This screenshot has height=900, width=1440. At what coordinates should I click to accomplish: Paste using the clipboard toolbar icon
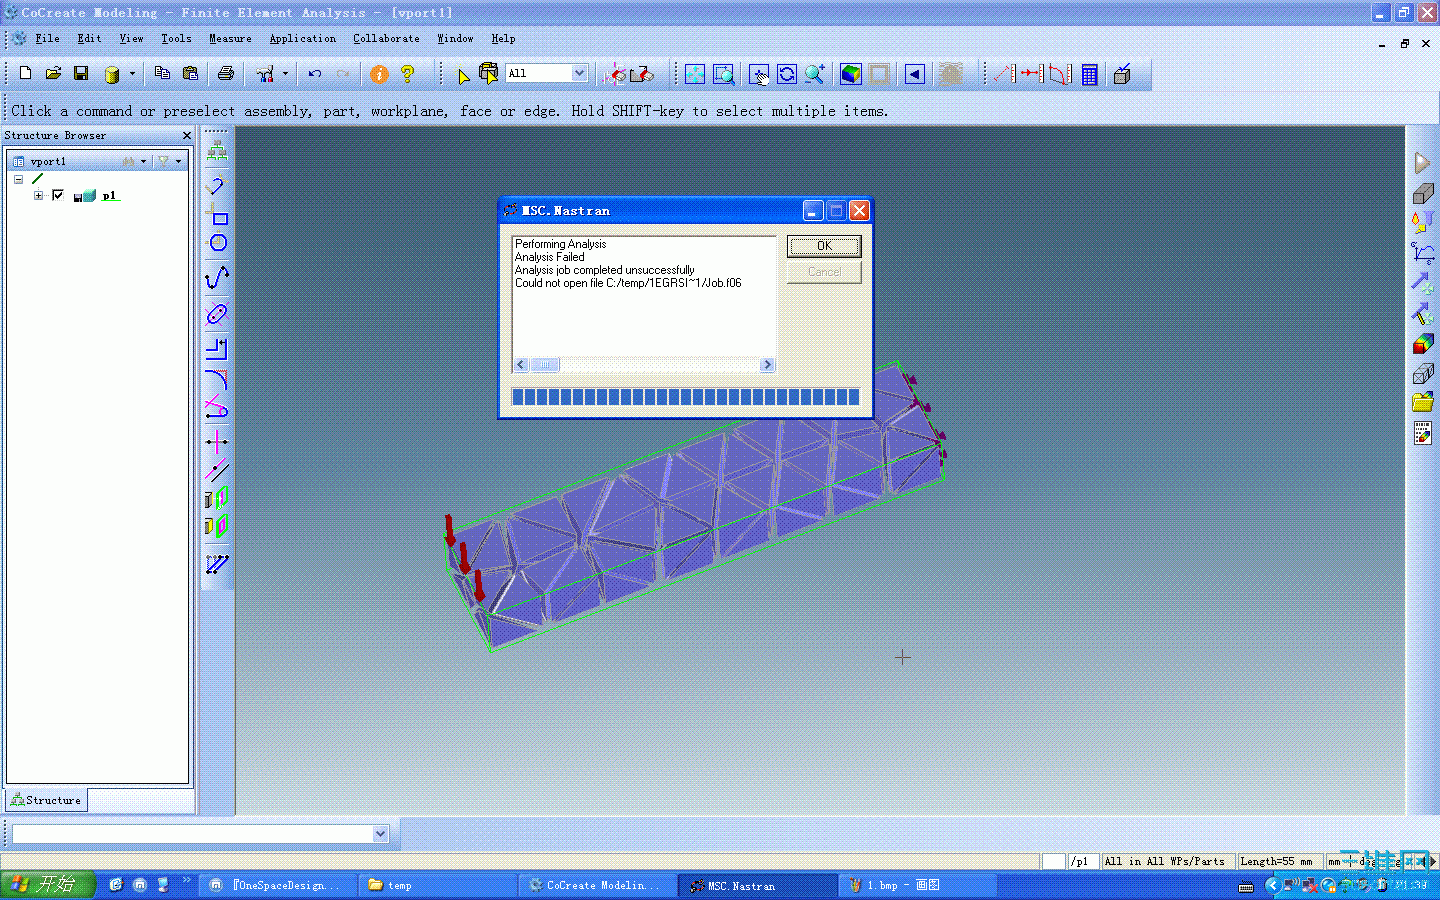click(x=190, y=74)
